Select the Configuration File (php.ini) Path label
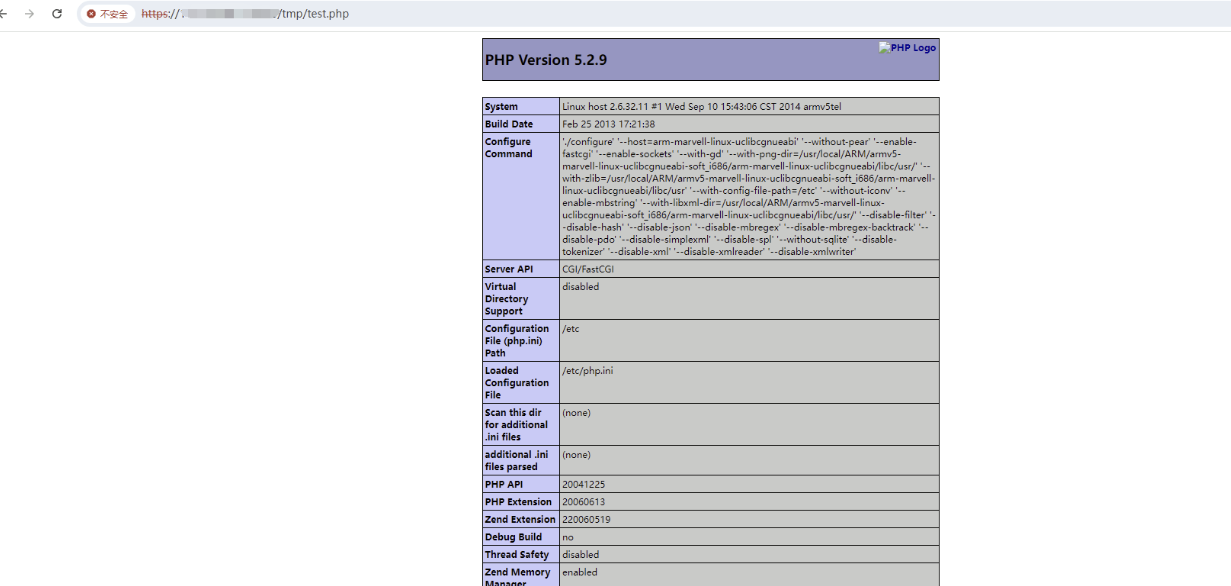The image size is (1231, 586). tap(517, 341)
